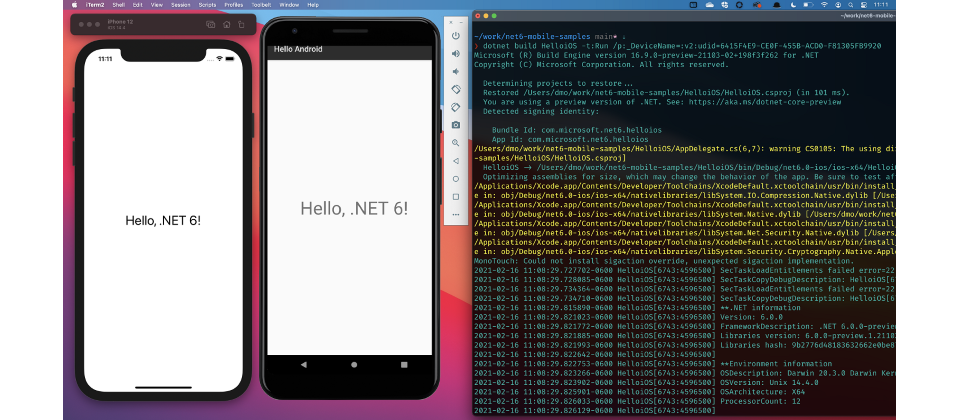Open the iTerm2 menu

[x=96, y=4]
